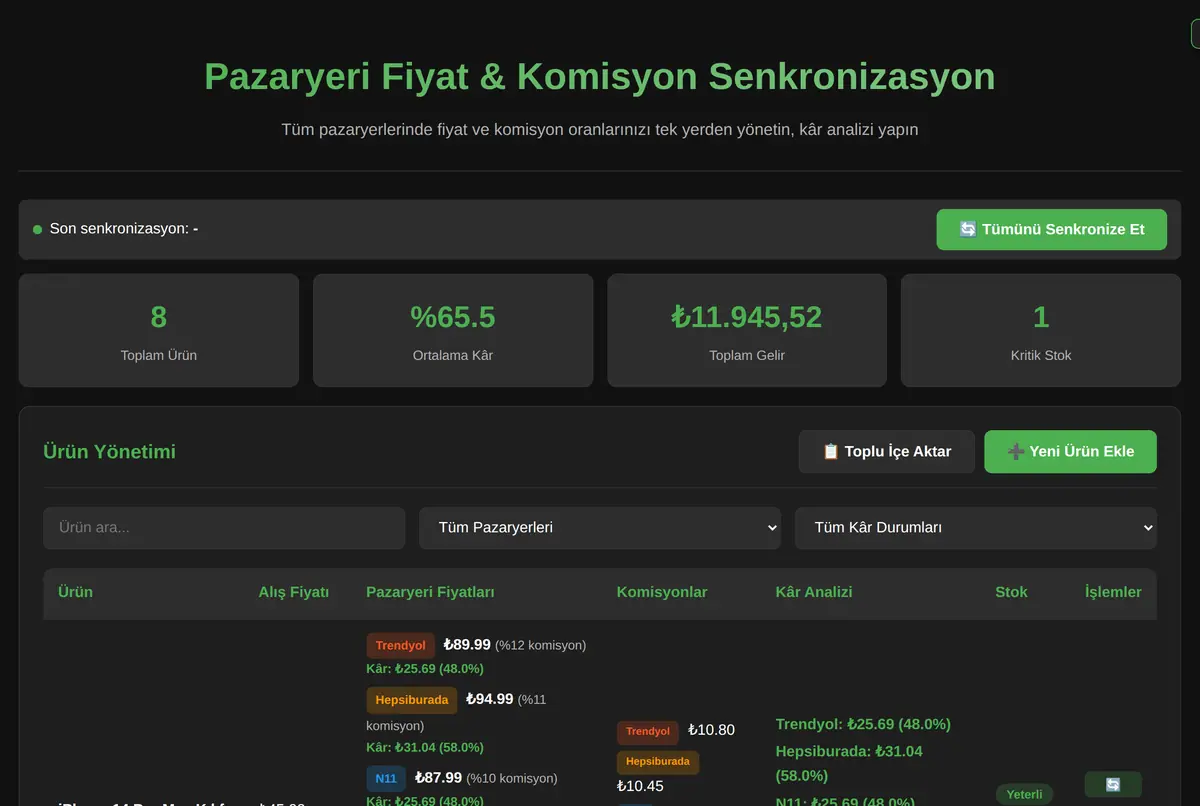
Task: Click Trendyol: ₺25.69 (48.0%) profit analysis text
Action: pyautogui.click(x=863, y=724)
